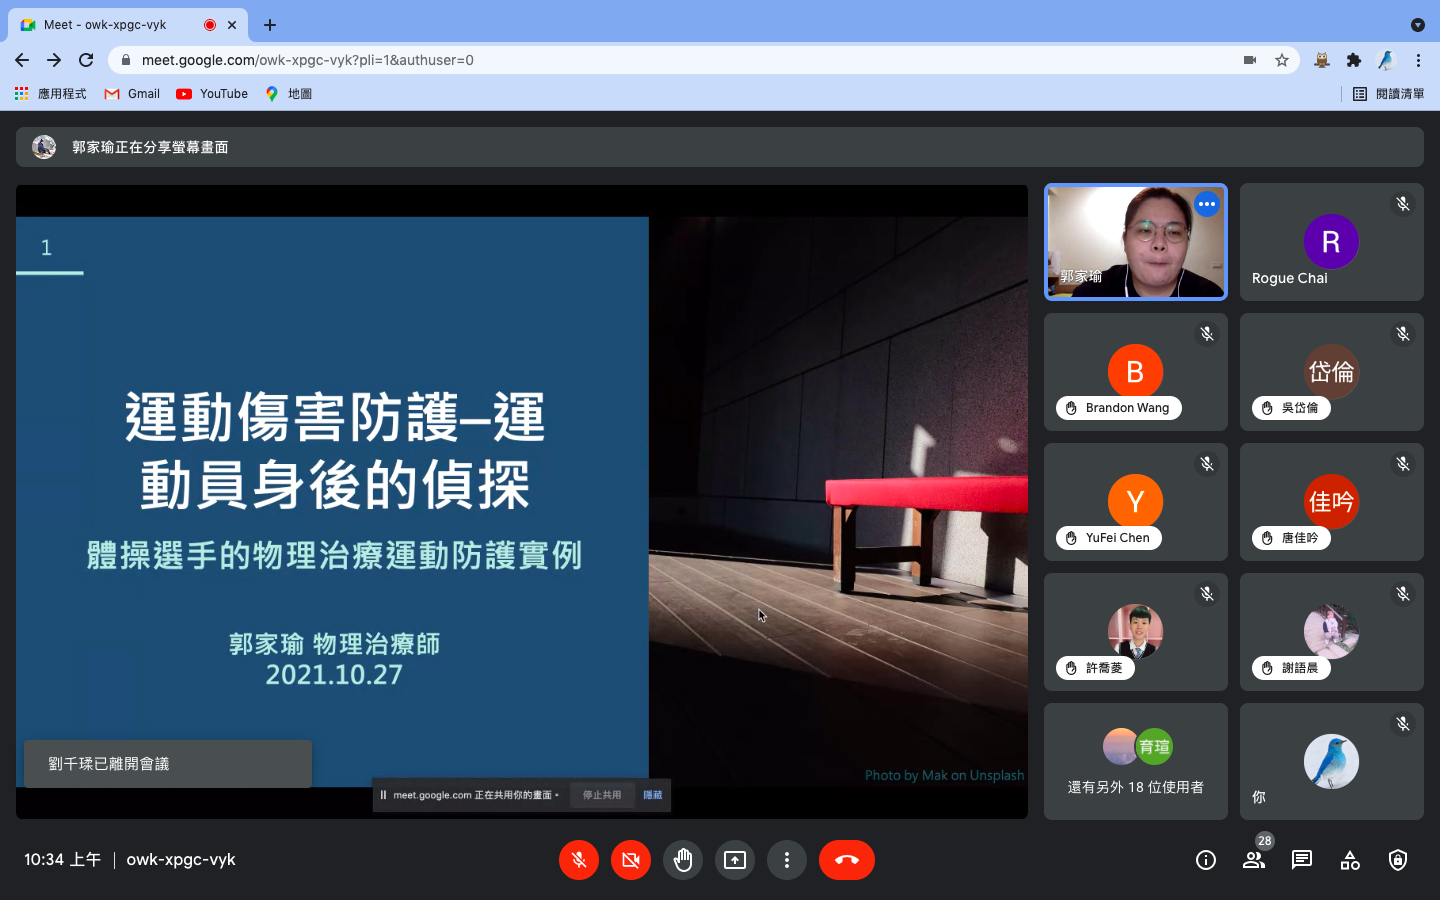The width and height of the screenshot is (1440, 900).
Task: Click owl extension icon
Action: [1322, 60]
